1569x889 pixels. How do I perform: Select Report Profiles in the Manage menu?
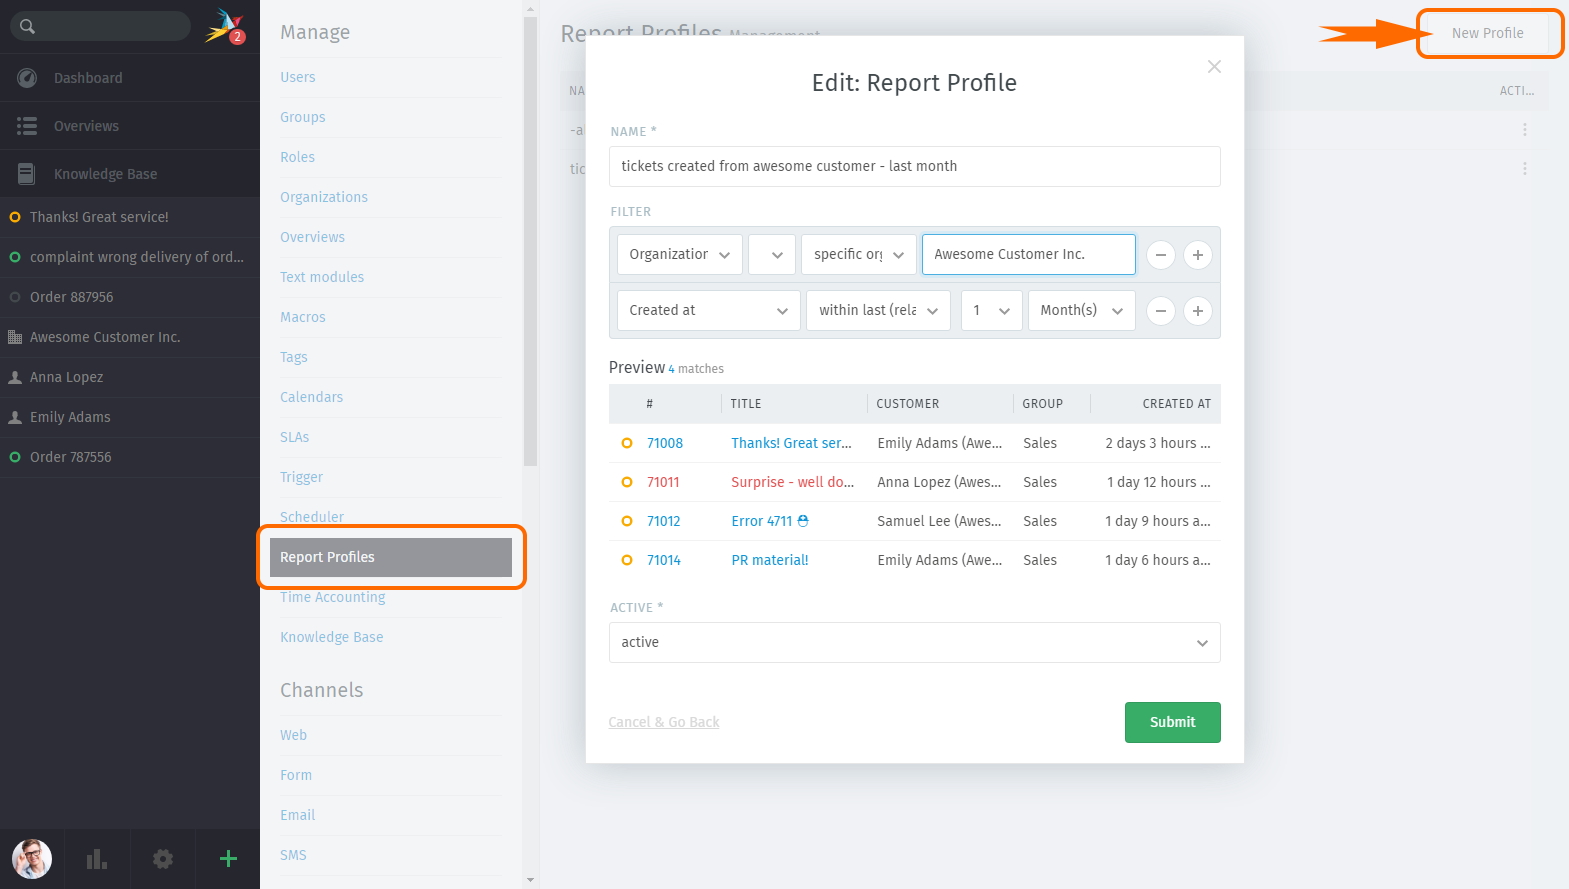click(391, 557)
